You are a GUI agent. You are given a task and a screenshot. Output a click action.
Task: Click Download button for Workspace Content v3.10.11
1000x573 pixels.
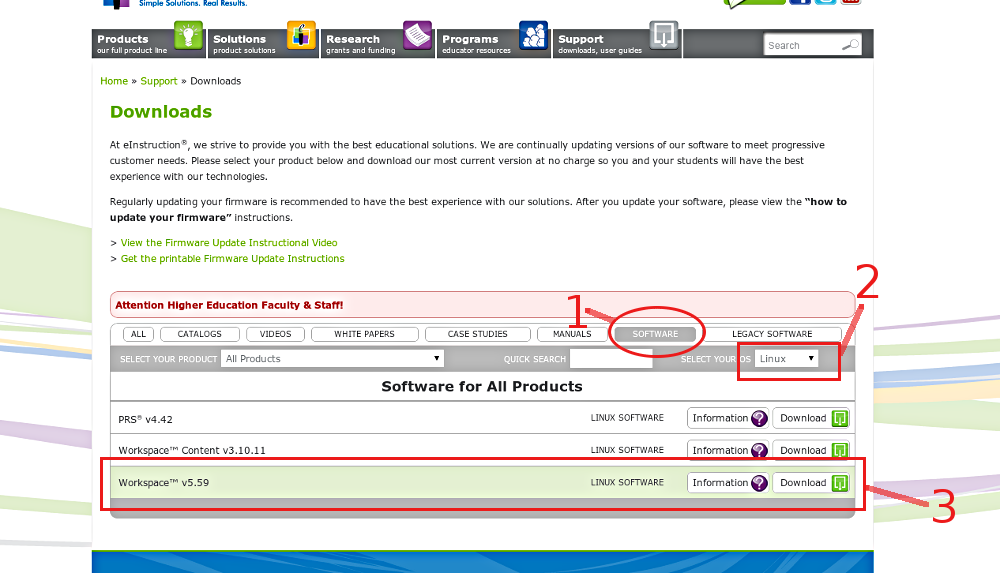(811, 450)
